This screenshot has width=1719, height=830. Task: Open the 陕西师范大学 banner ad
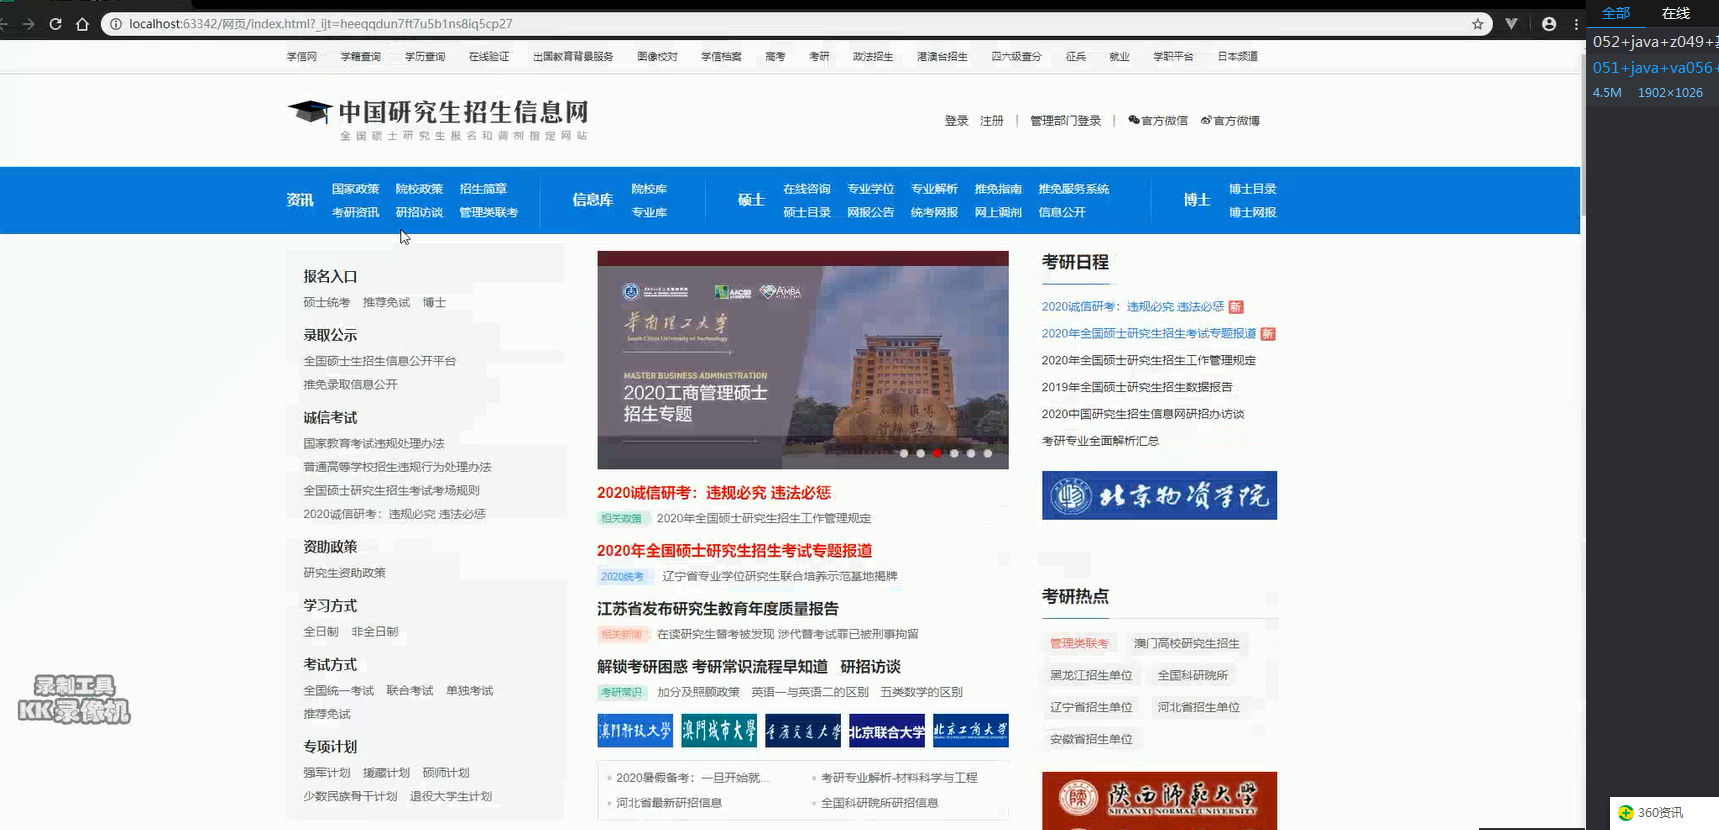point(1159,801)
